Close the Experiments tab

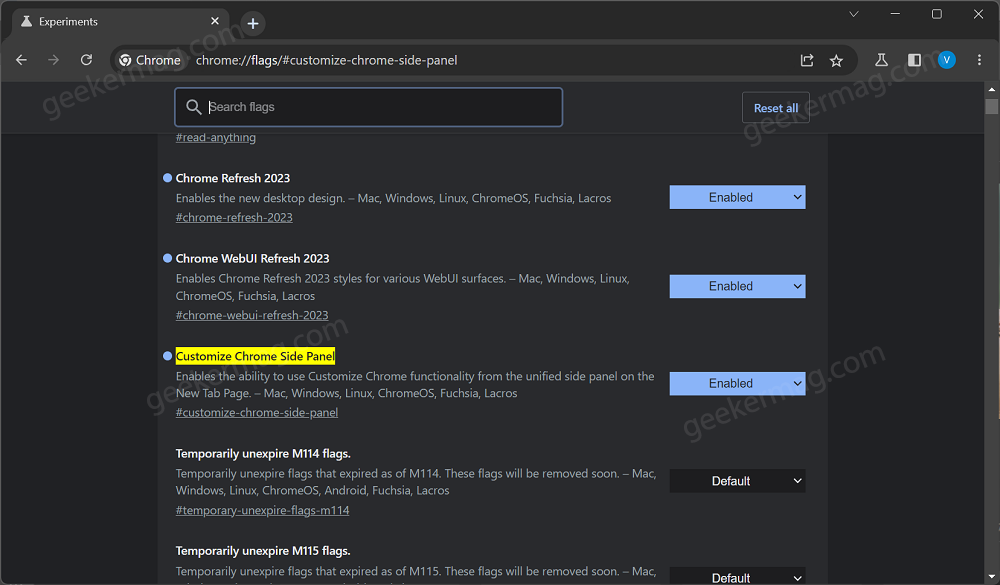pyautogui.click(x=215, y=21)
